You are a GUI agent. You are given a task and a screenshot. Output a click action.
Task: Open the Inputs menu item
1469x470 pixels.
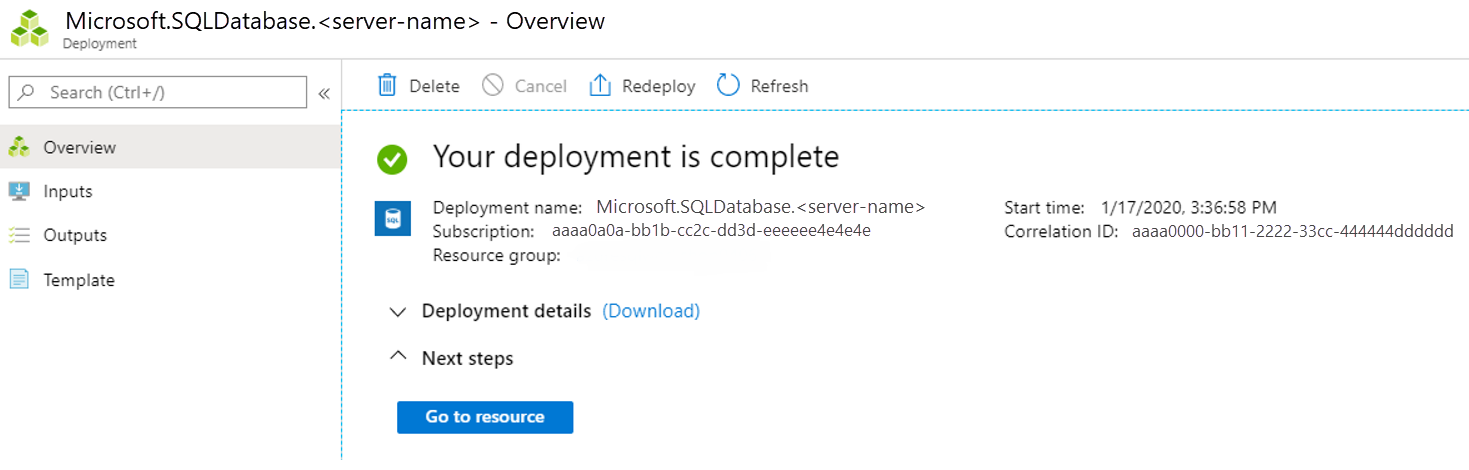(170, 191)
